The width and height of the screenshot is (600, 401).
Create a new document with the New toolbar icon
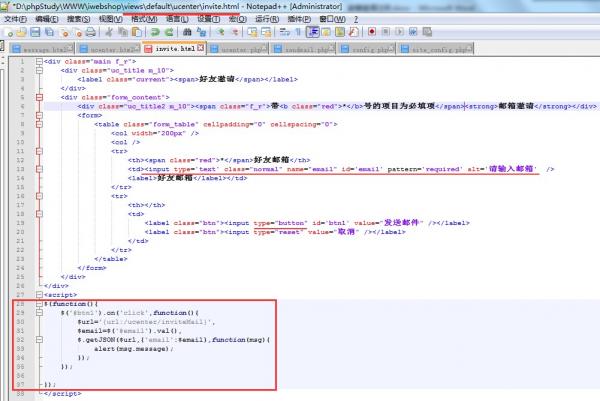coord(8,32)
